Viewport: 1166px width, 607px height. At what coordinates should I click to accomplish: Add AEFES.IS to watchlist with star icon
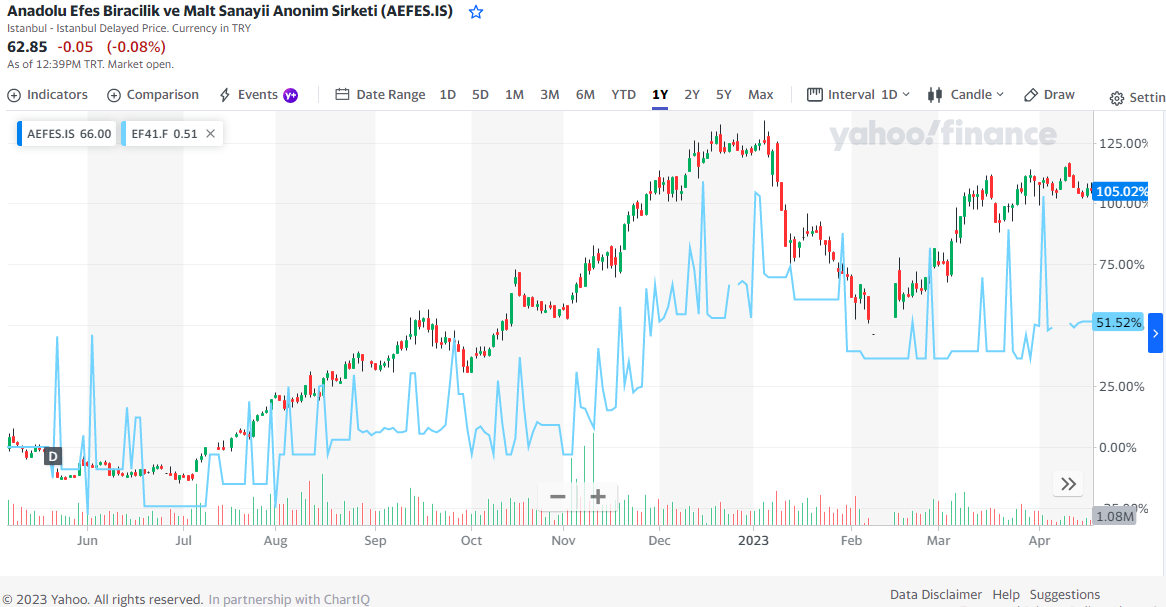point(476,12)
